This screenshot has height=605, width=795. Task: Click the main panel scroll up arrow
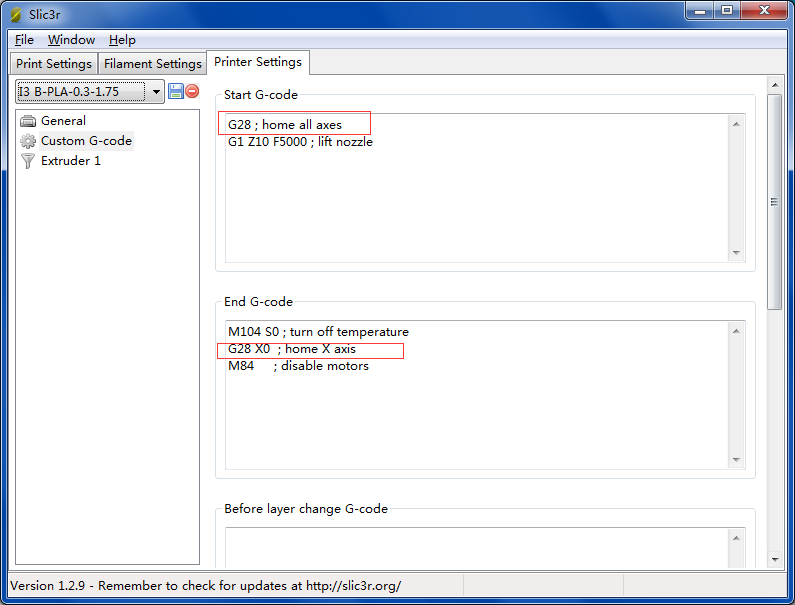(775, 85)
